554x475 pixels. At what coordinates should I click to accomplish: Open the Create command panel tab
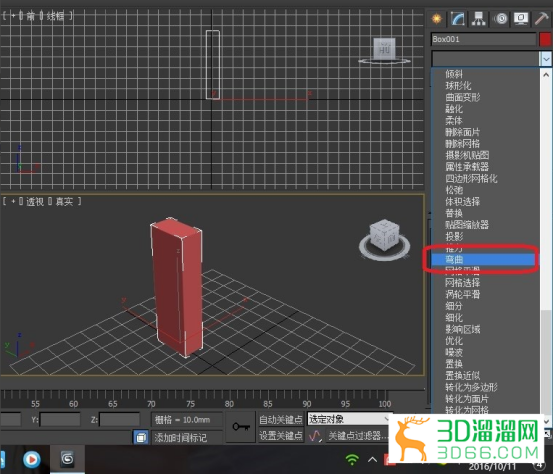pos(437,18)
